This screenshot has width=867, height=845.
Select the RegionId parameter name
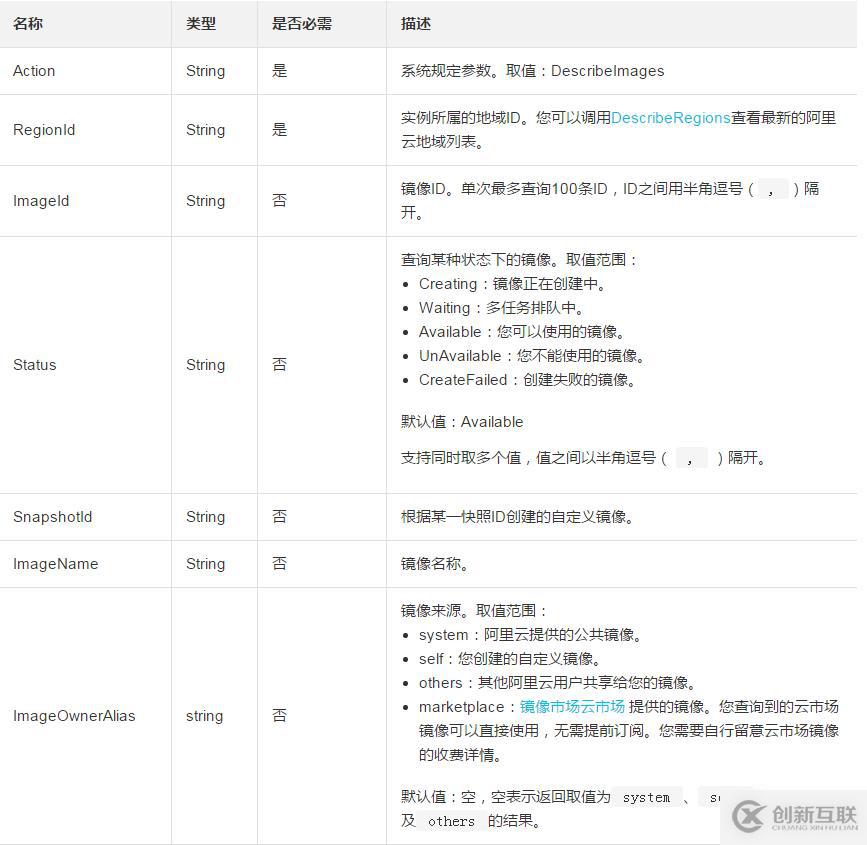pyautogui.click(x=44, y=130)
